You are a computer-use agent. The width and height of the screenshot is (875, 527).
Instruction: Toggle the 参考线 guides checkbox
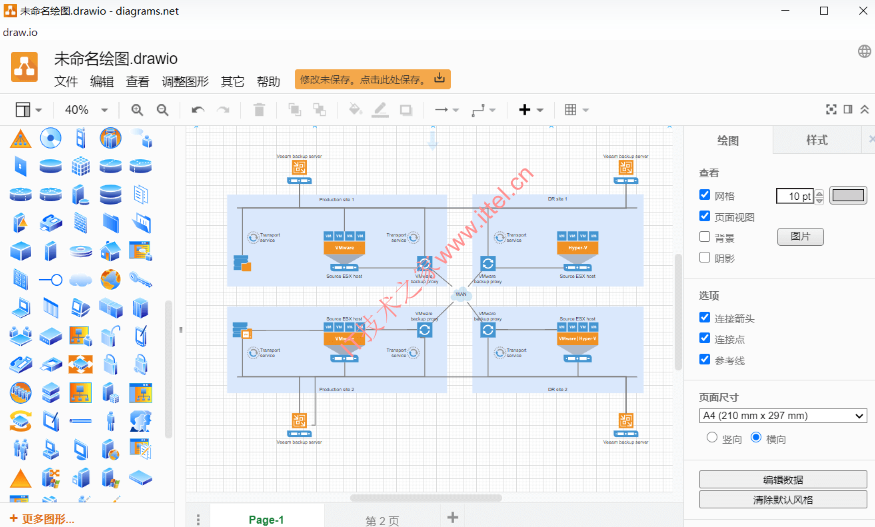[705, 359]
